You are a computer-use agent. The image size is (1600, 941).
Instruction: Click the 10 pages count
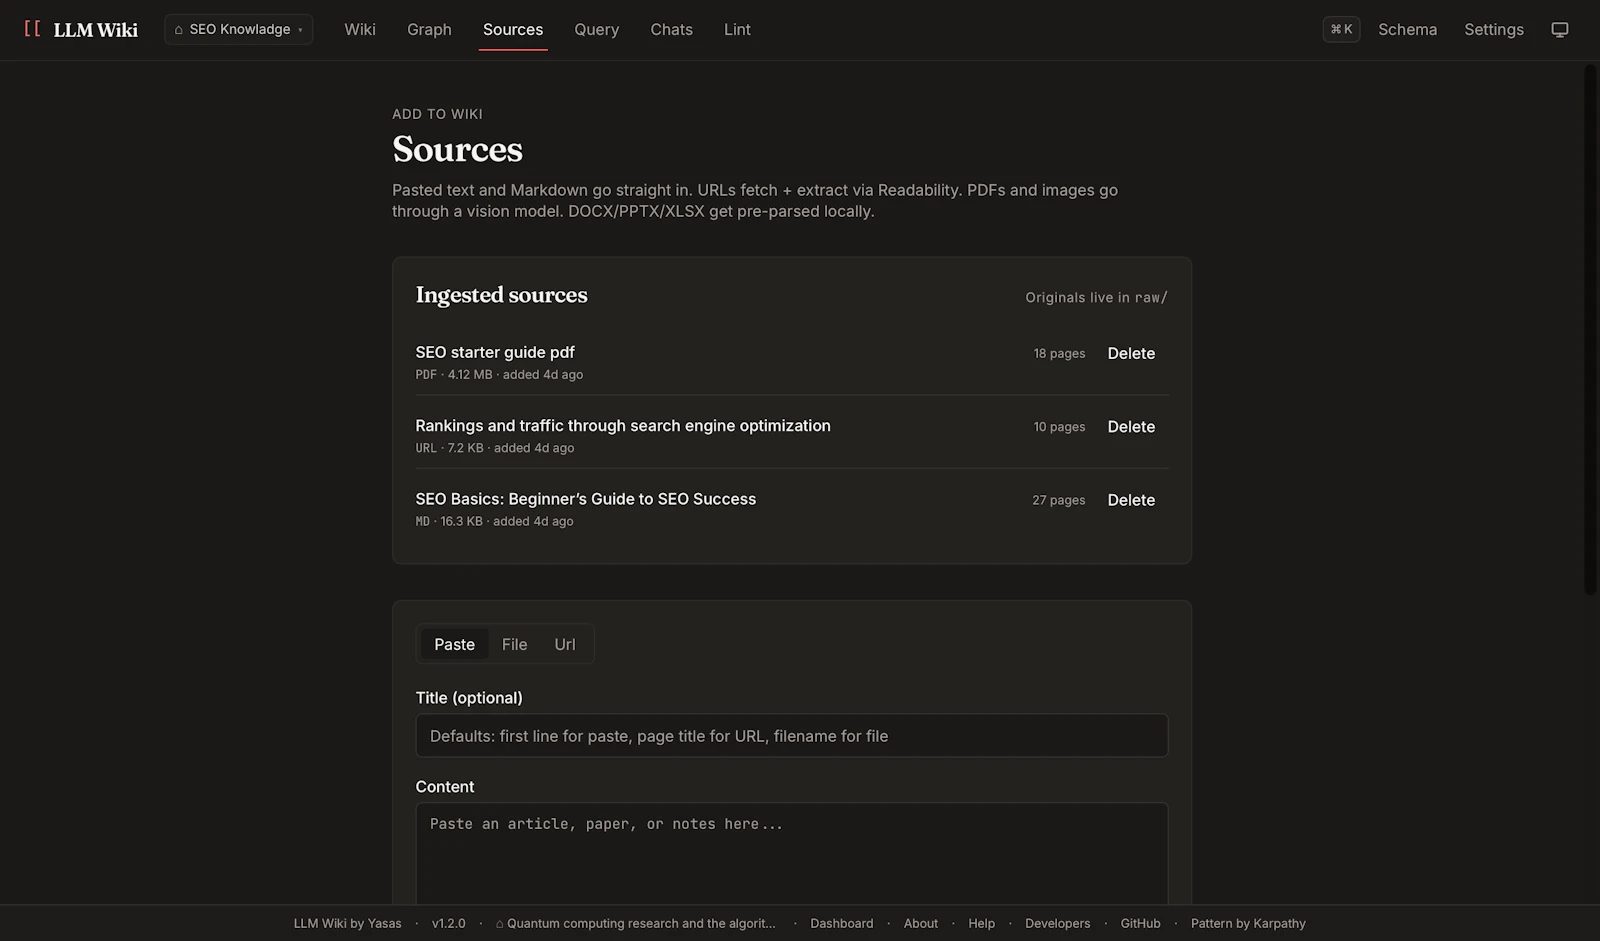click(1059, 426)
